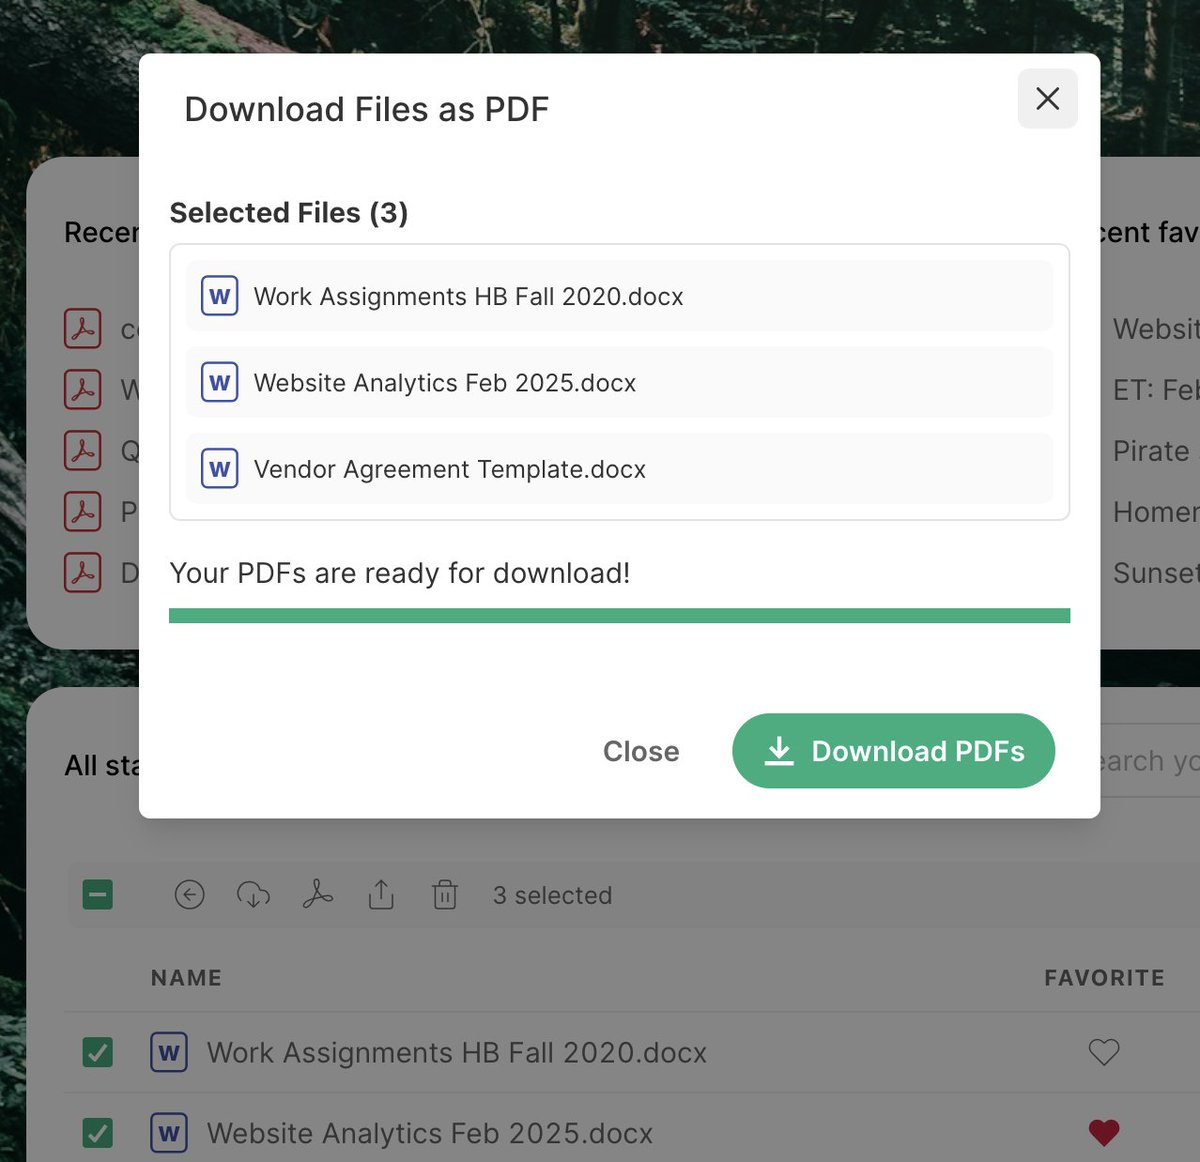Close the Download Files as PDF dialog

[1047, 98]
